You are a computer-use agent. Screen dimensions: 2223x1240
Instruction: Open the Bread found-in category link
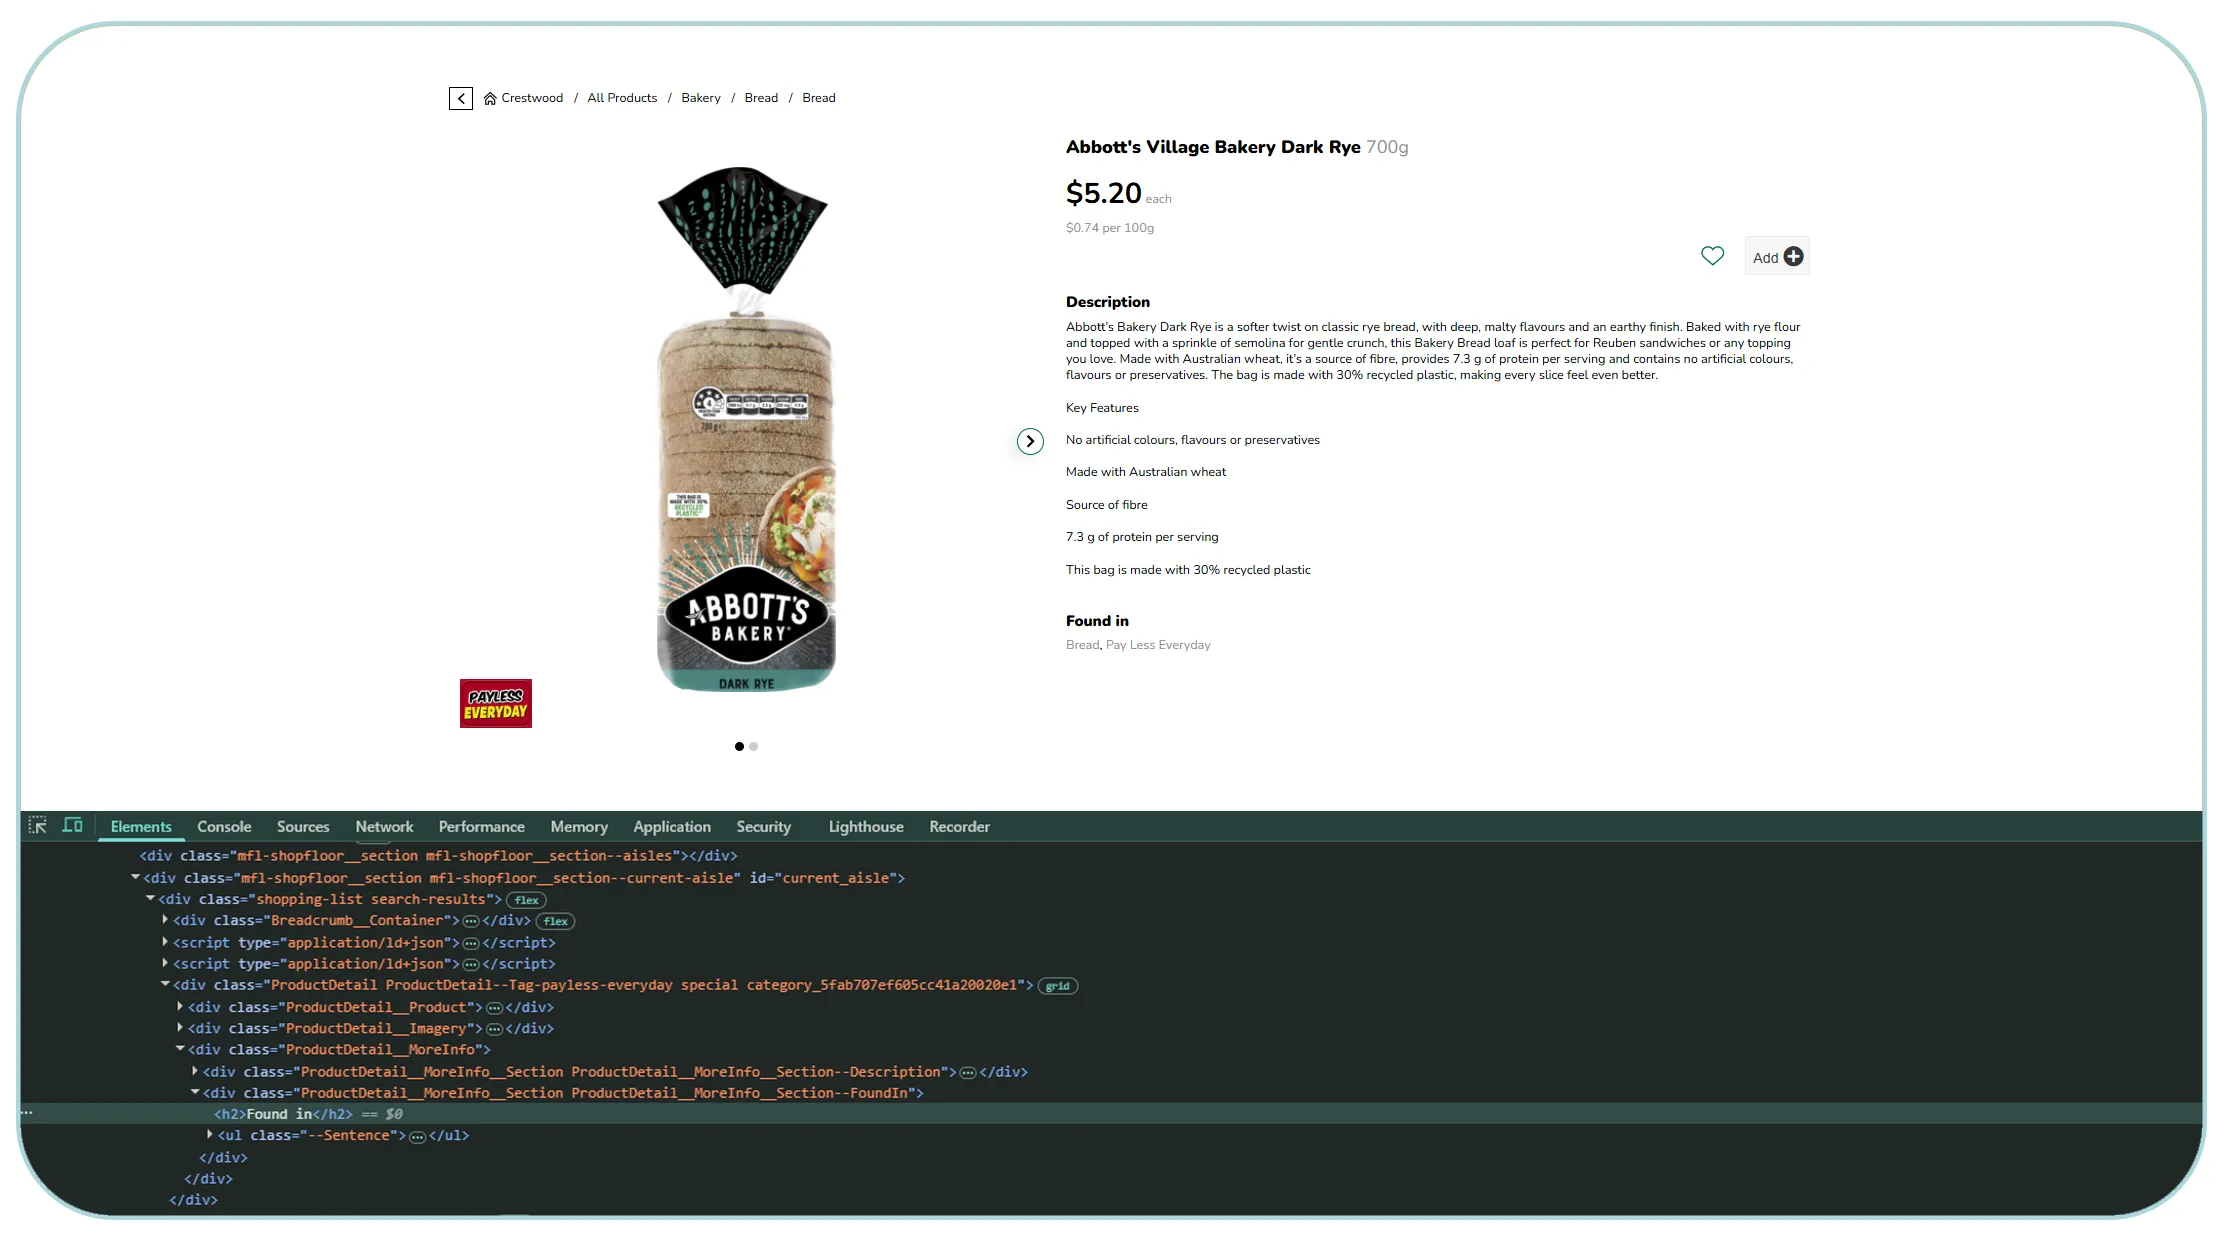[x=1082, y=645]
